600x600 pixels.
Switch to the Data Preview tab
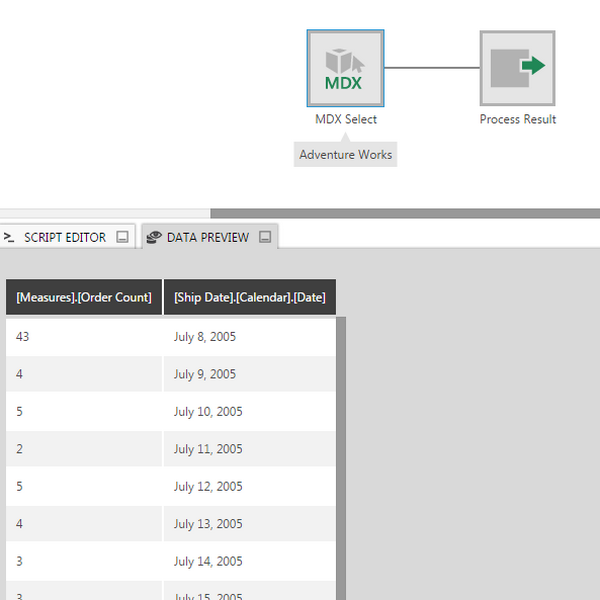(207, 238)
